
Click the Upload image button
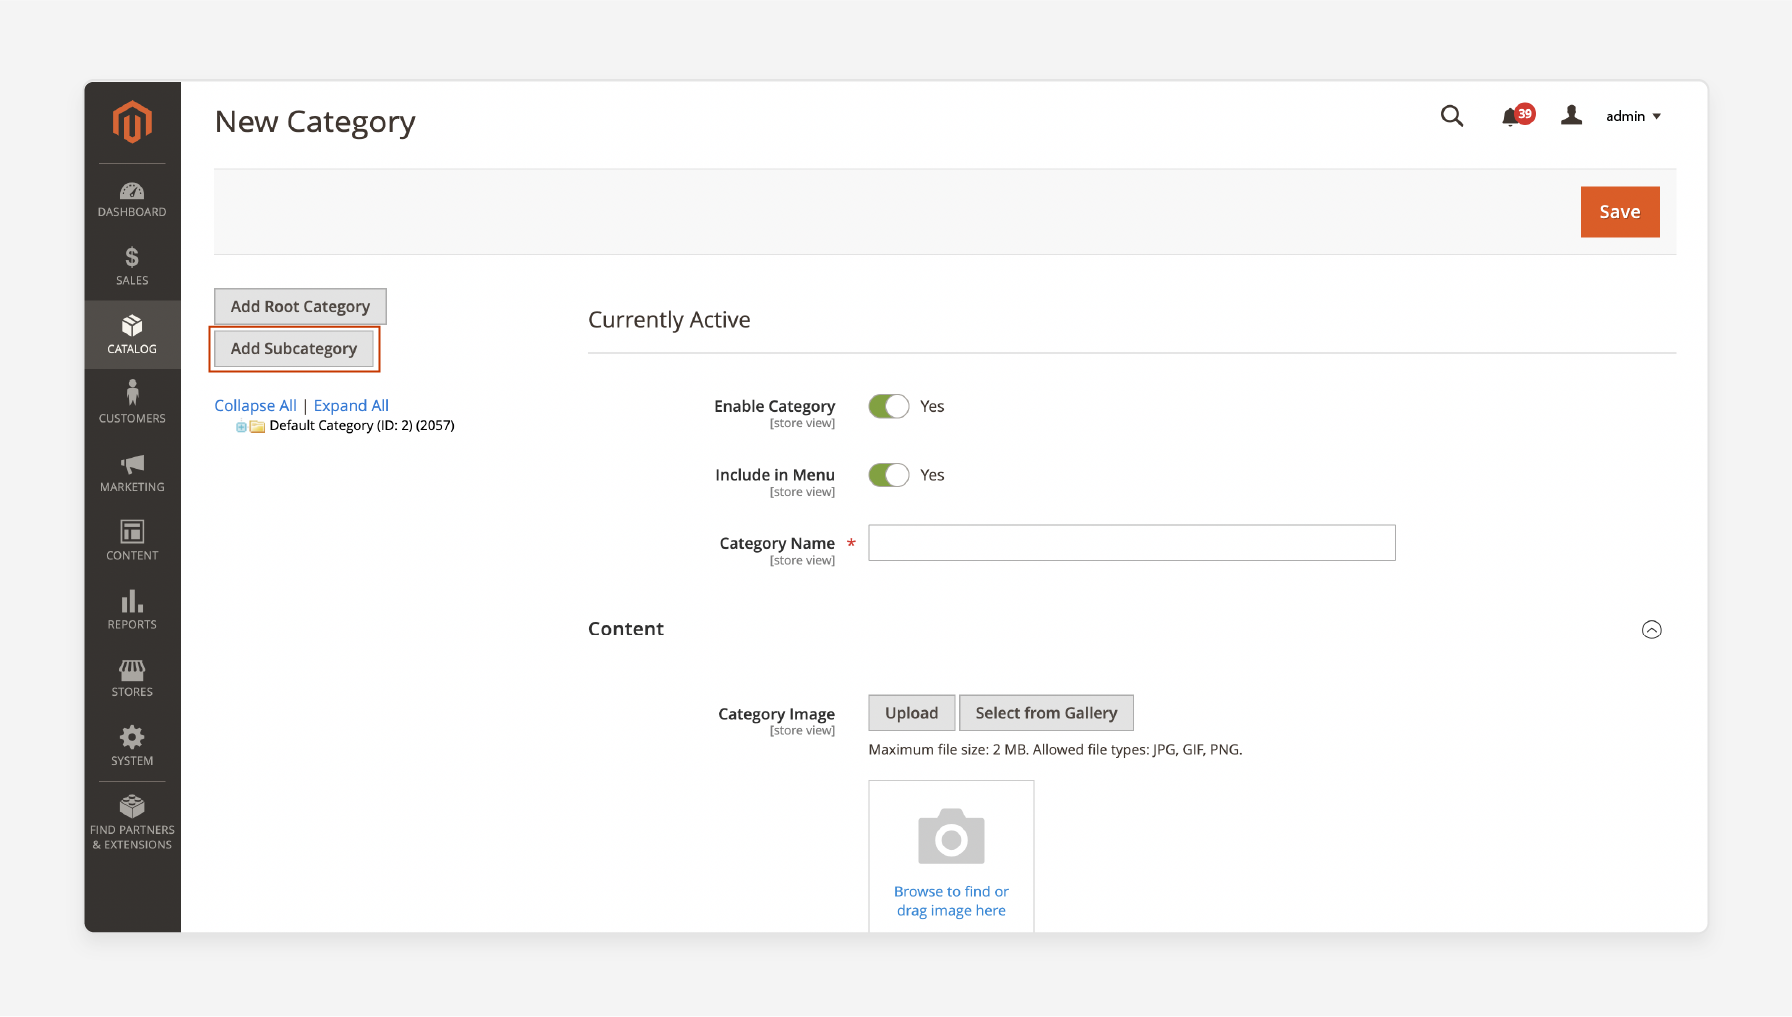pyautogui.click(x=912, y=713)
